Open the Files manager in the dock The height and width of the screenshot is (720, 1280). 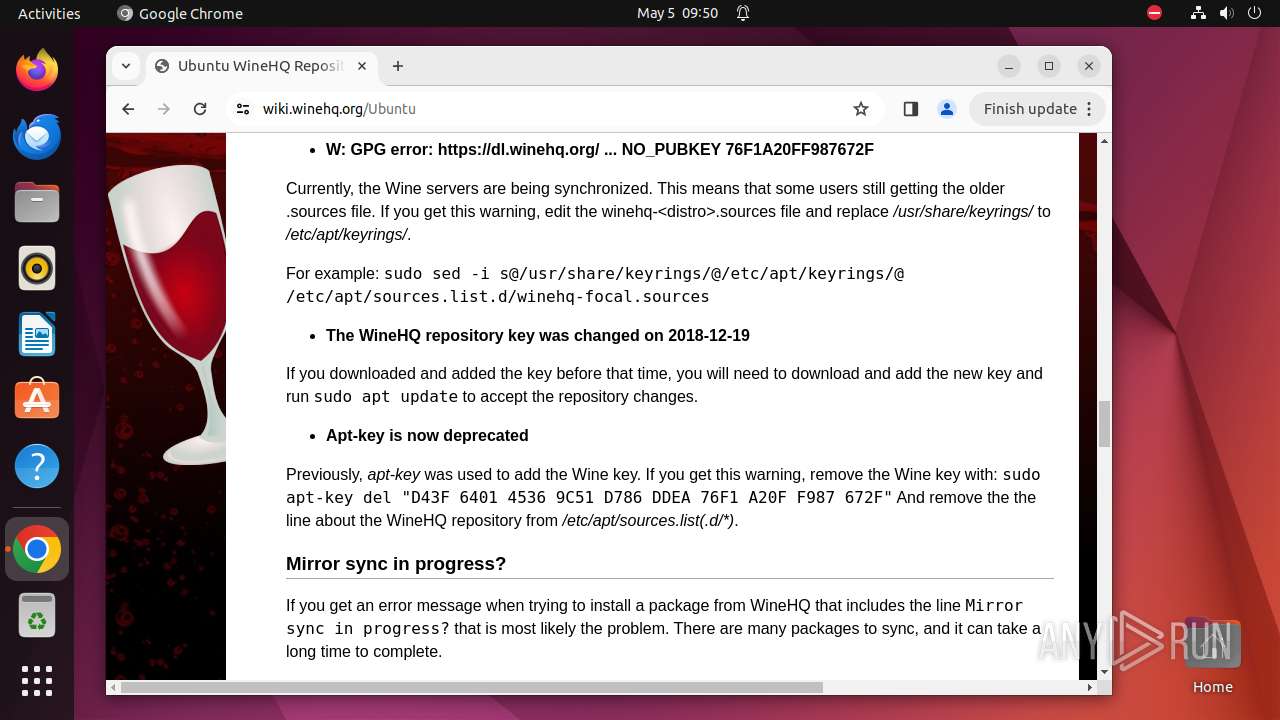tap(37, 202)
